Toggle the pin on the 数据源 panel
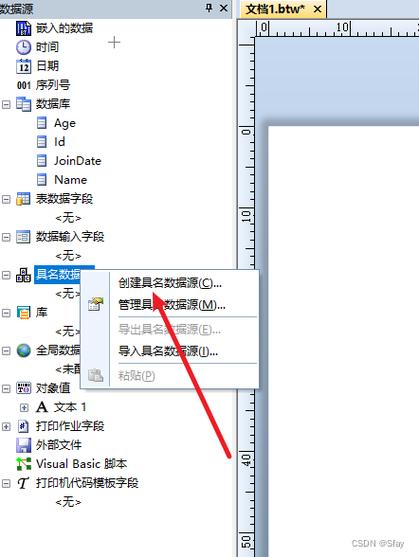 pos(209,8)
